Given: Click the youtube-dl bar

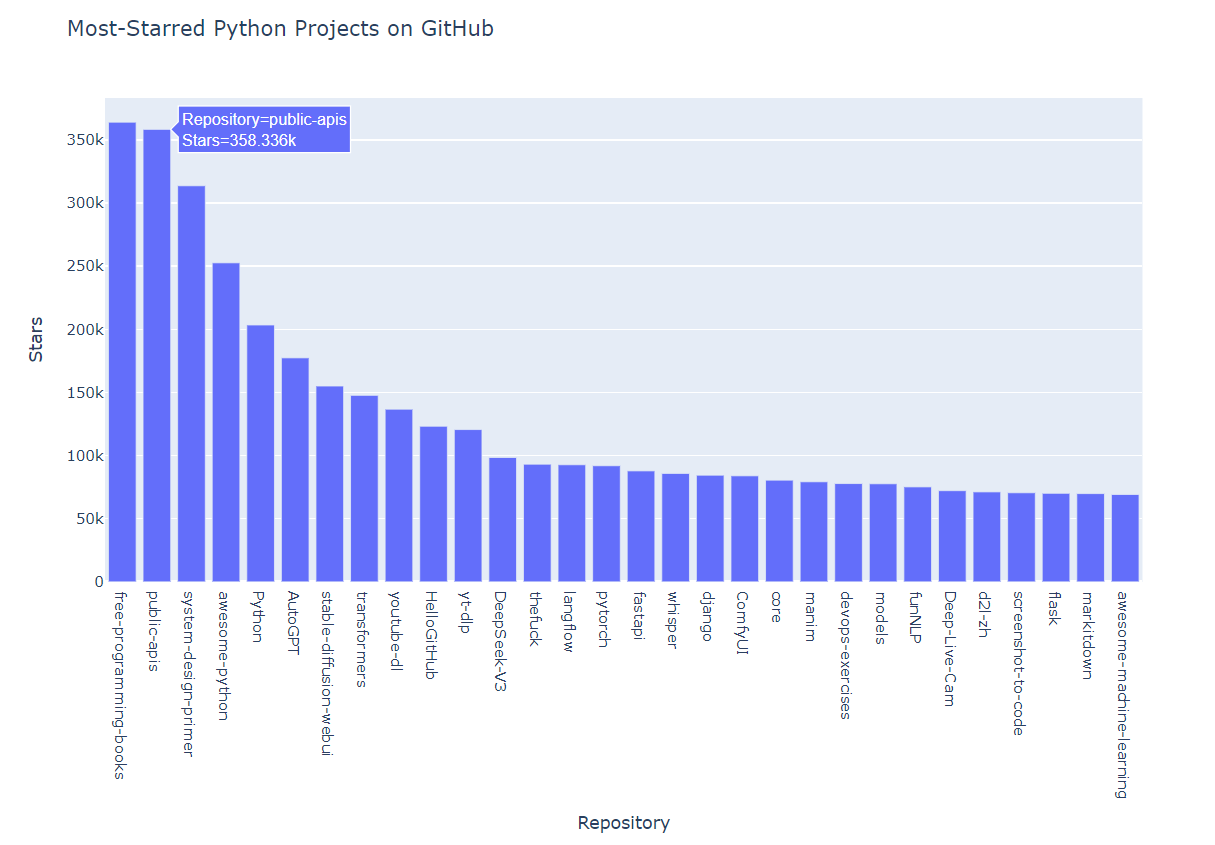Looking at the screenshot, I should [x=399, y=495].
